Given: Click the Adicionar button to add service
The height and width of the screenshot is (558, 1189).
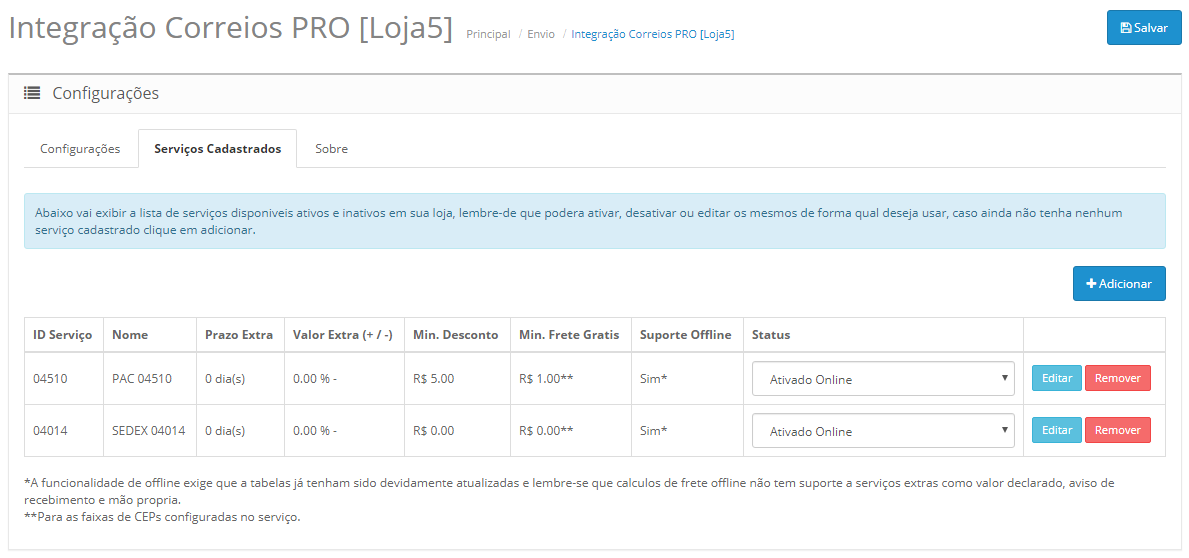Looking at the screenshot, I should [1119, 284].
